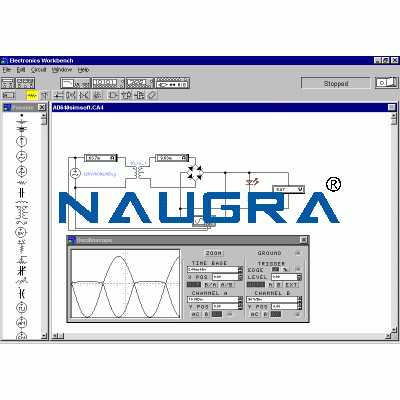This screenshot has height=400, width=400.
Task: Pick the capacitor component in Passive panel
Action: 22,193
